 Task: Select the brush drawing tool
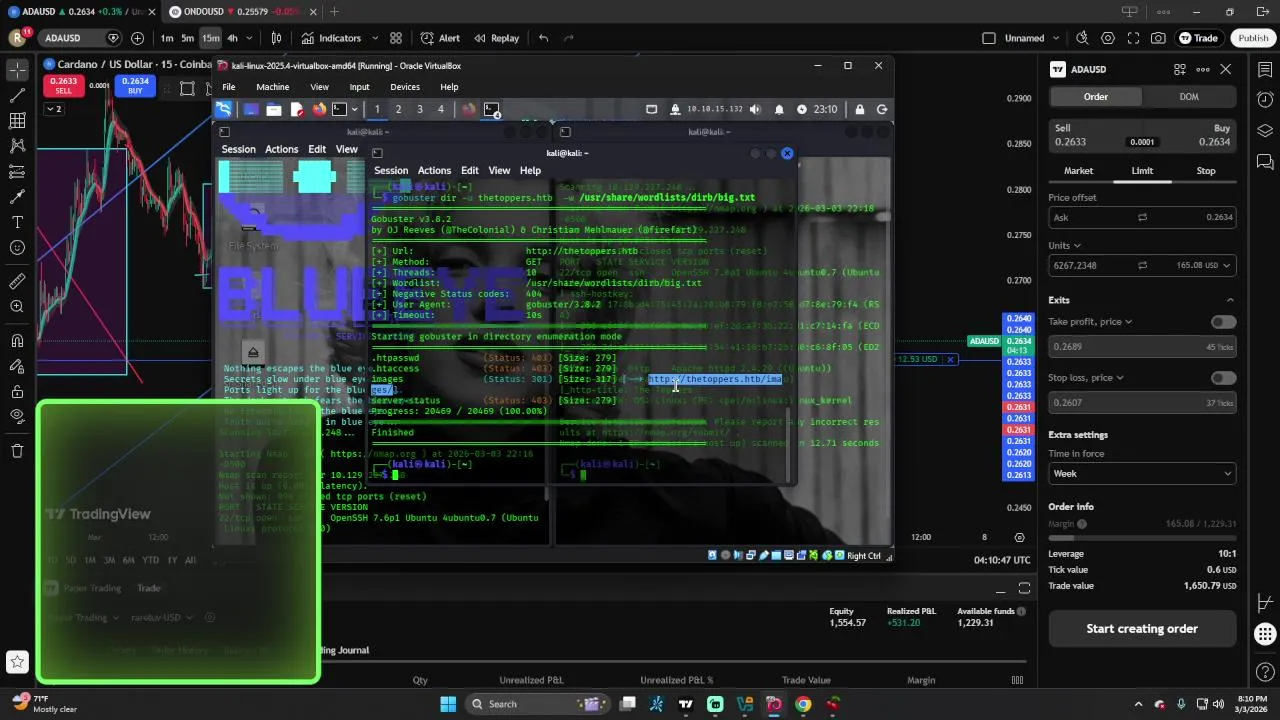pos(17,196)
